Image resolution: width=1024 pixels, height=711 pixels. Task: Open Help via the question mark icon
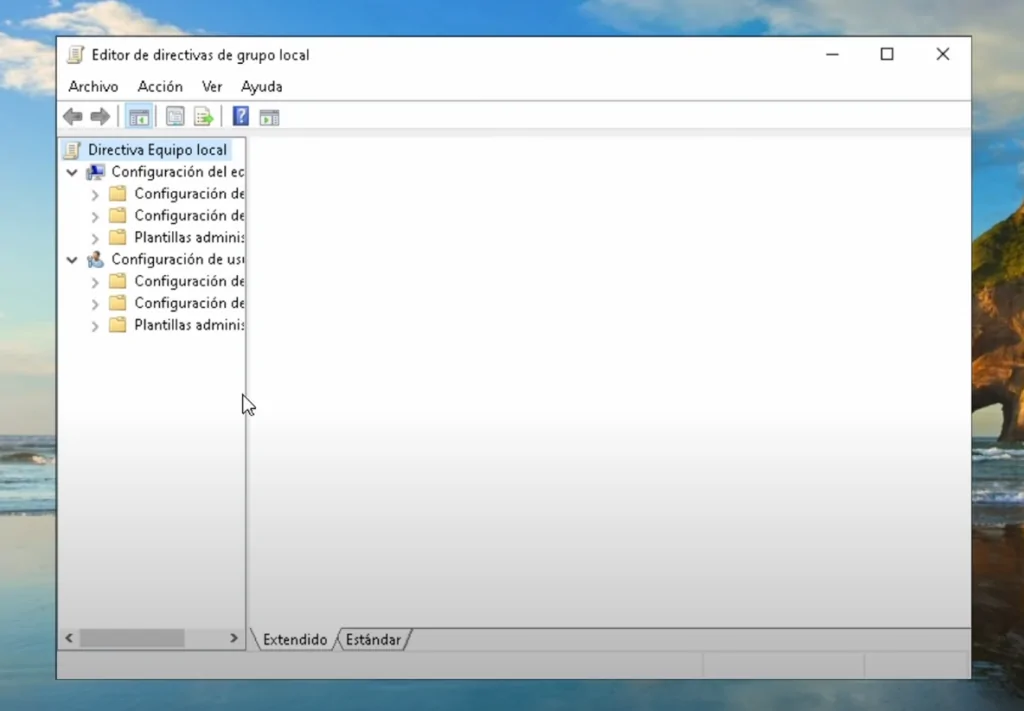[240, 116]
